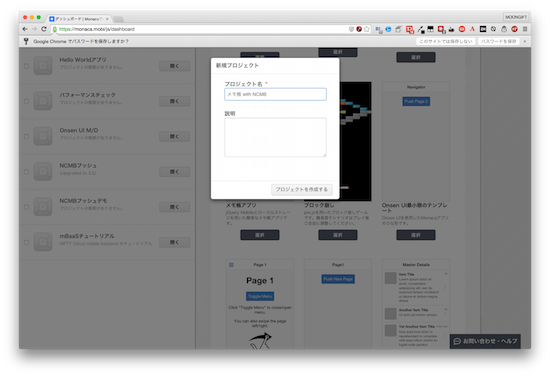
Task: Click the ブロック崩し template title
Action: (x=319, y=205)
